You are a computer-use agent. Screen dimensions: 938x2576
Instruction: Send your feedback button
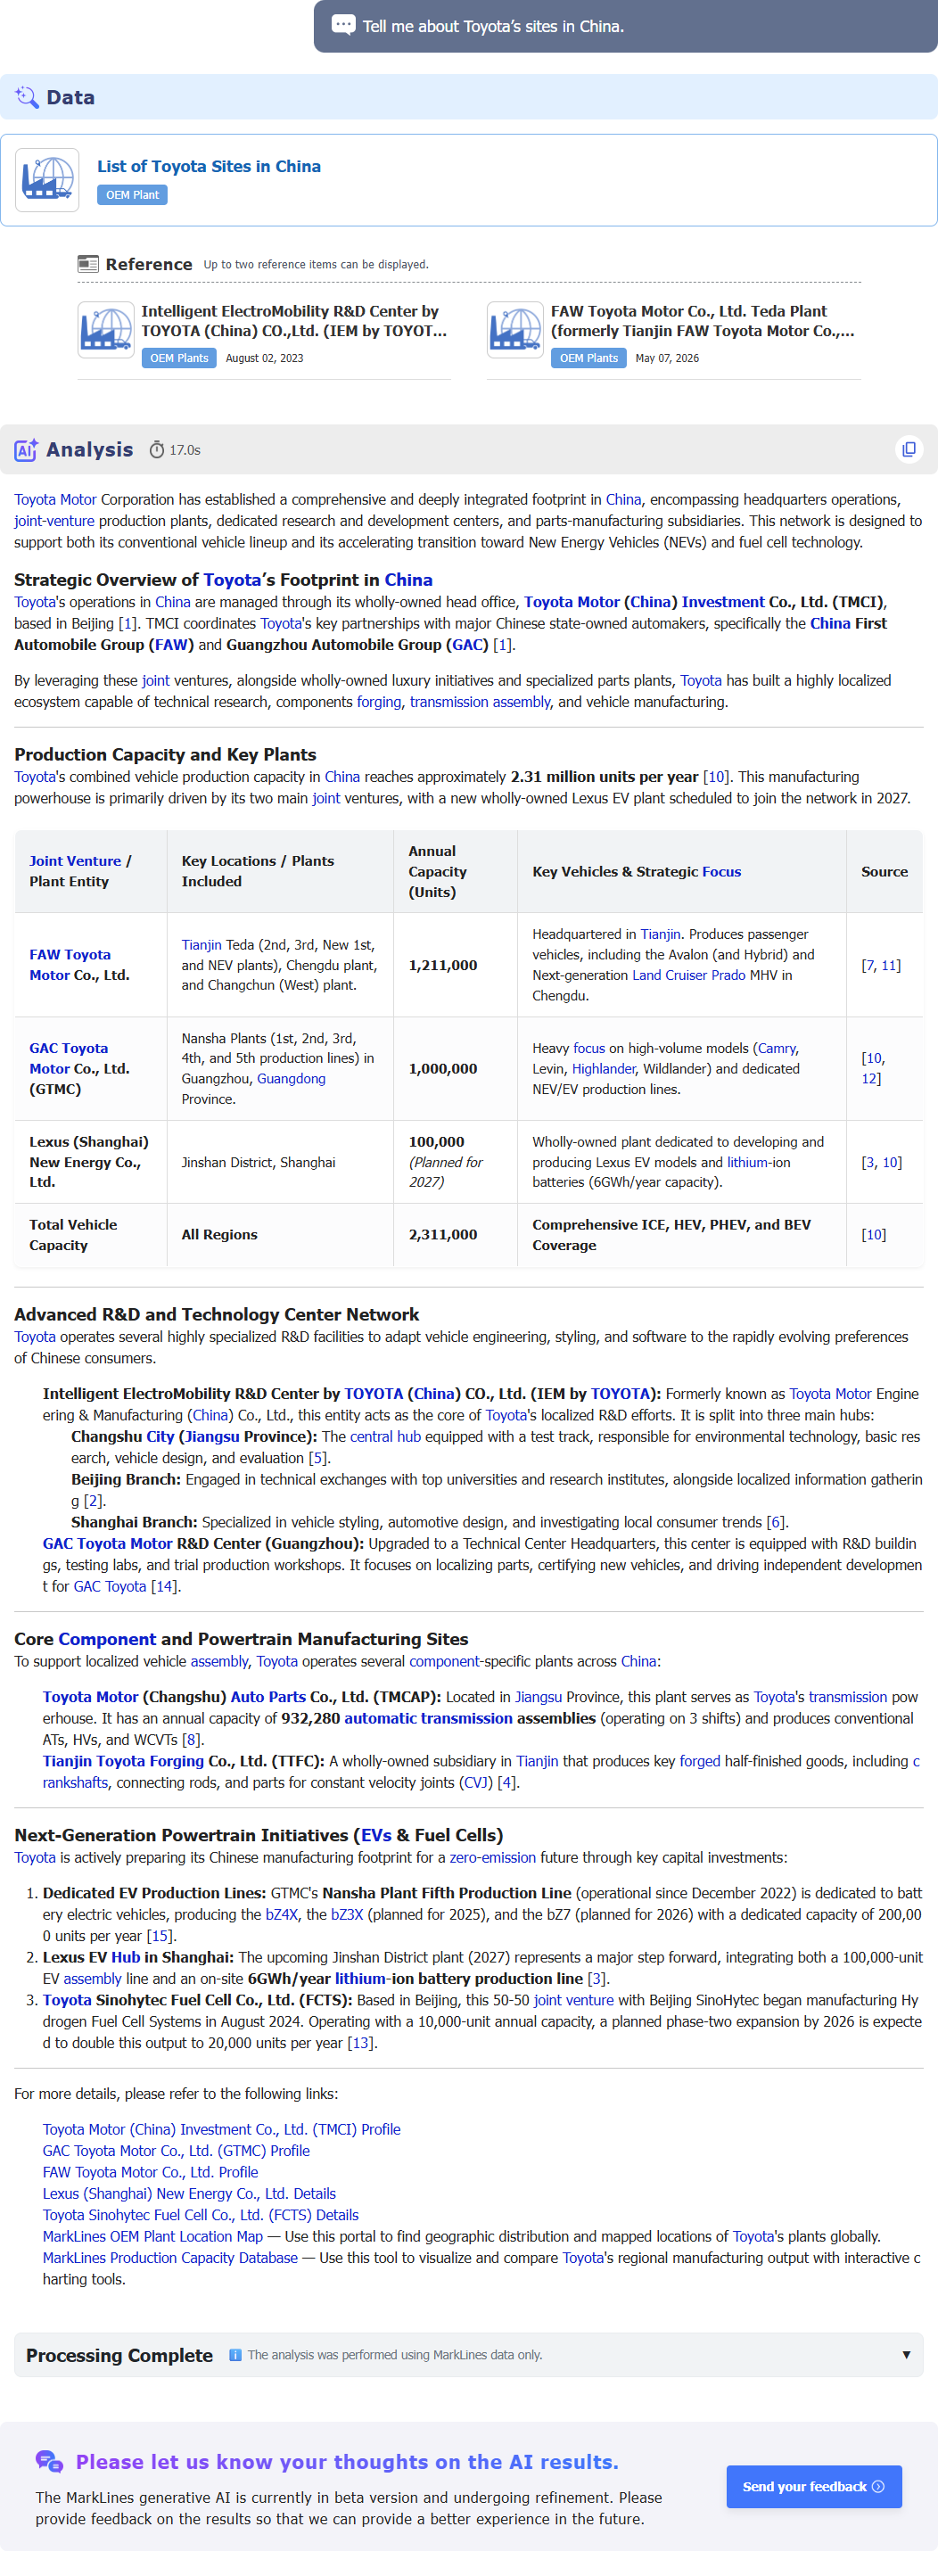pos(814,2486)
